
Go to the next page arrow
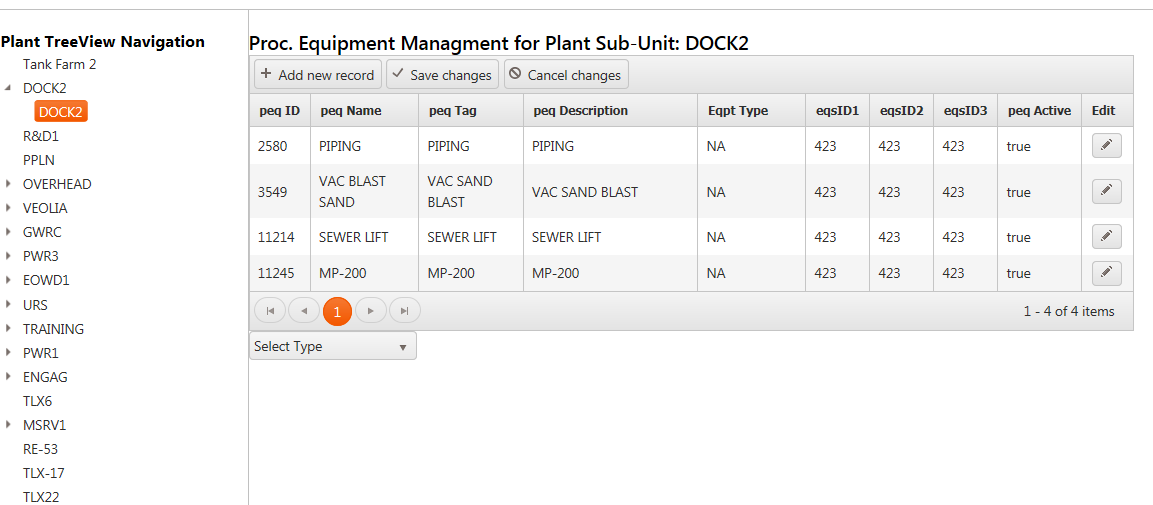tap(371, 311)
